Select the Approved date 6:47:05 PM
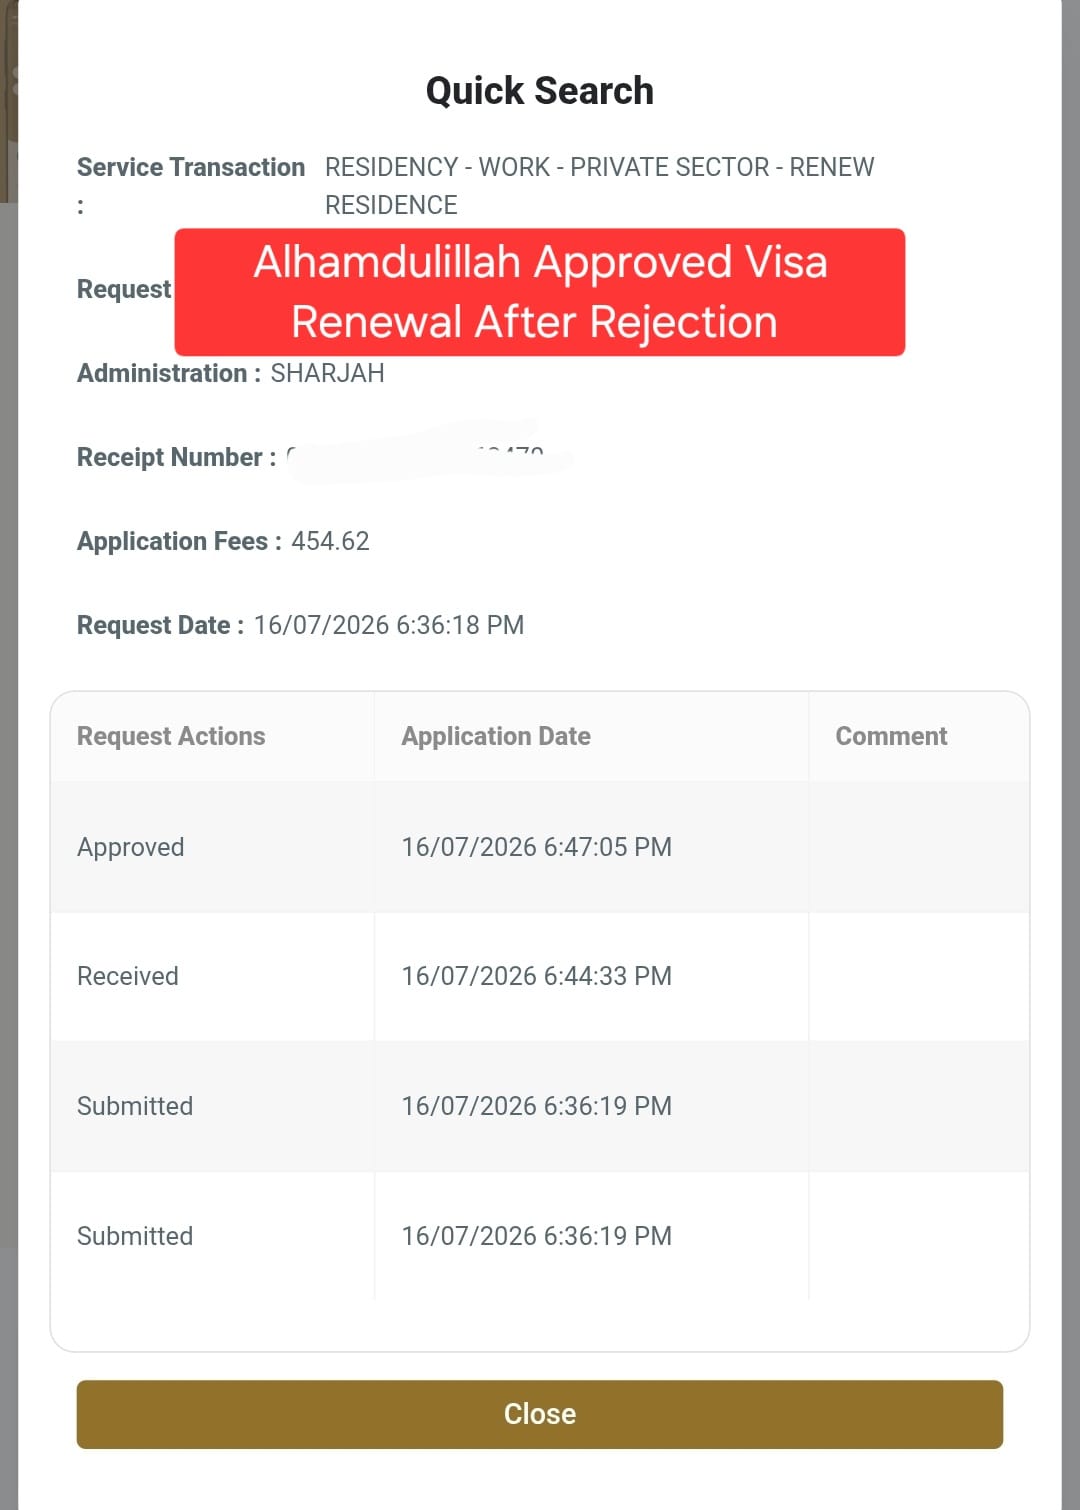The image size is (1080, 1510). (536, 847)
